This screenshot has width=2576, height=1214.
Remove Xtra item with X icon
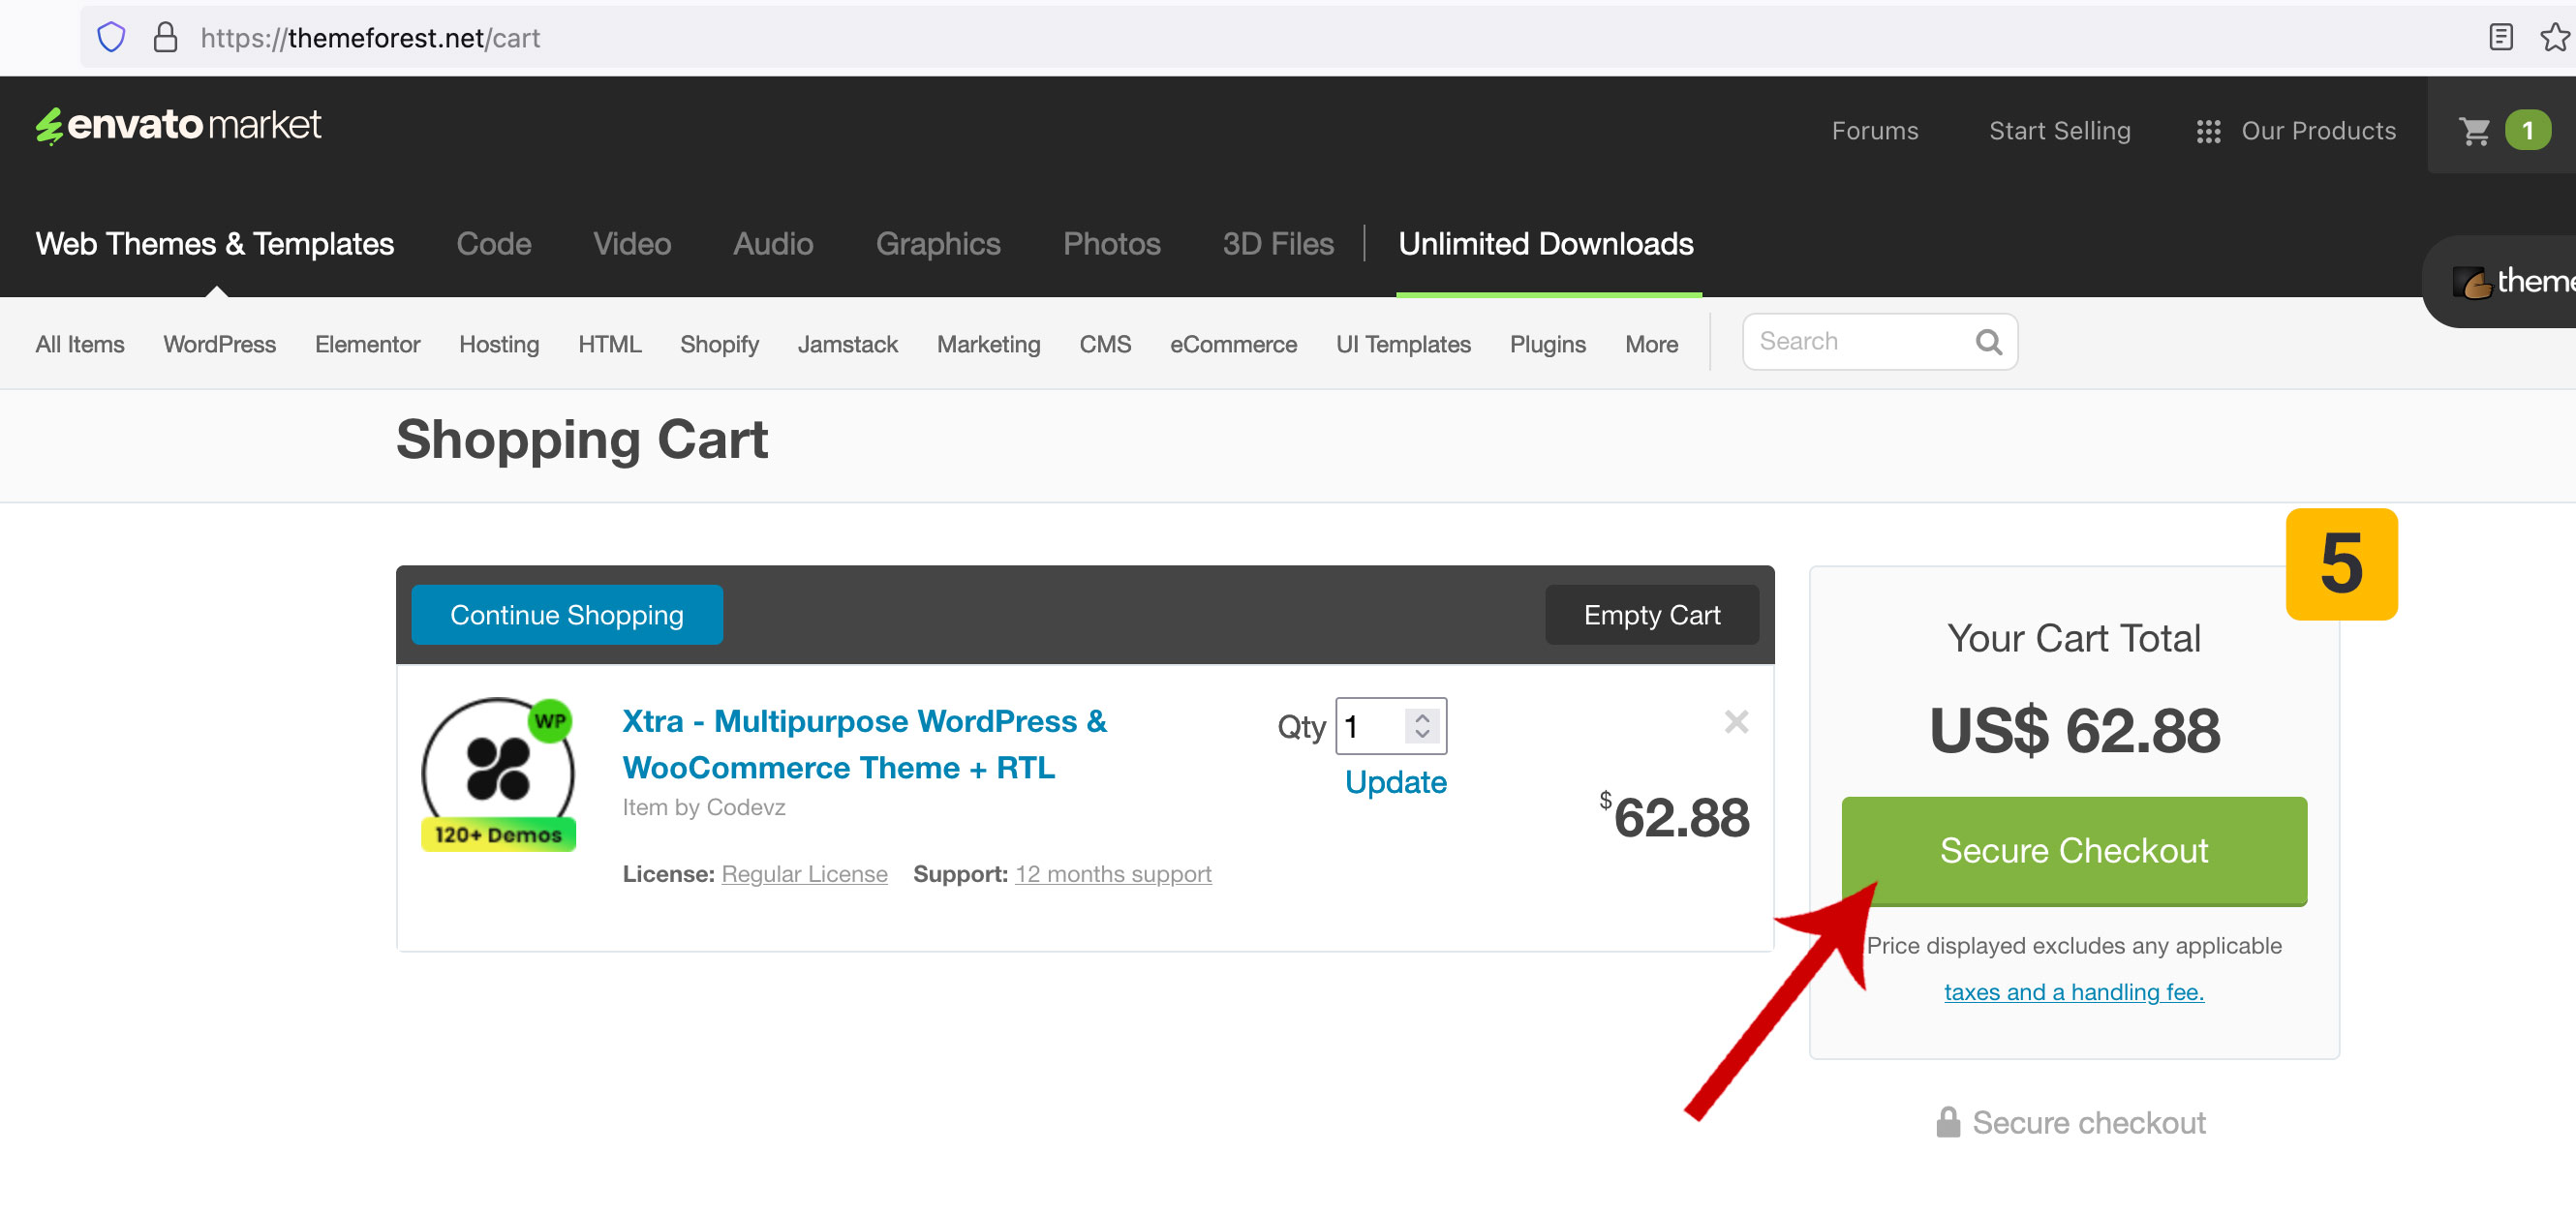(x=1736, y=721)
